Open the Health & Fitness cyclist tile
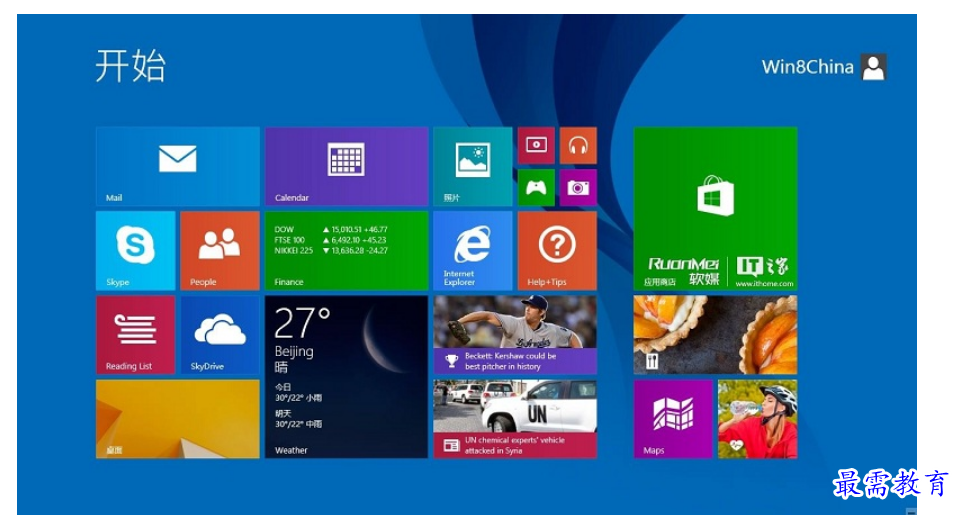 coord(757,419)
